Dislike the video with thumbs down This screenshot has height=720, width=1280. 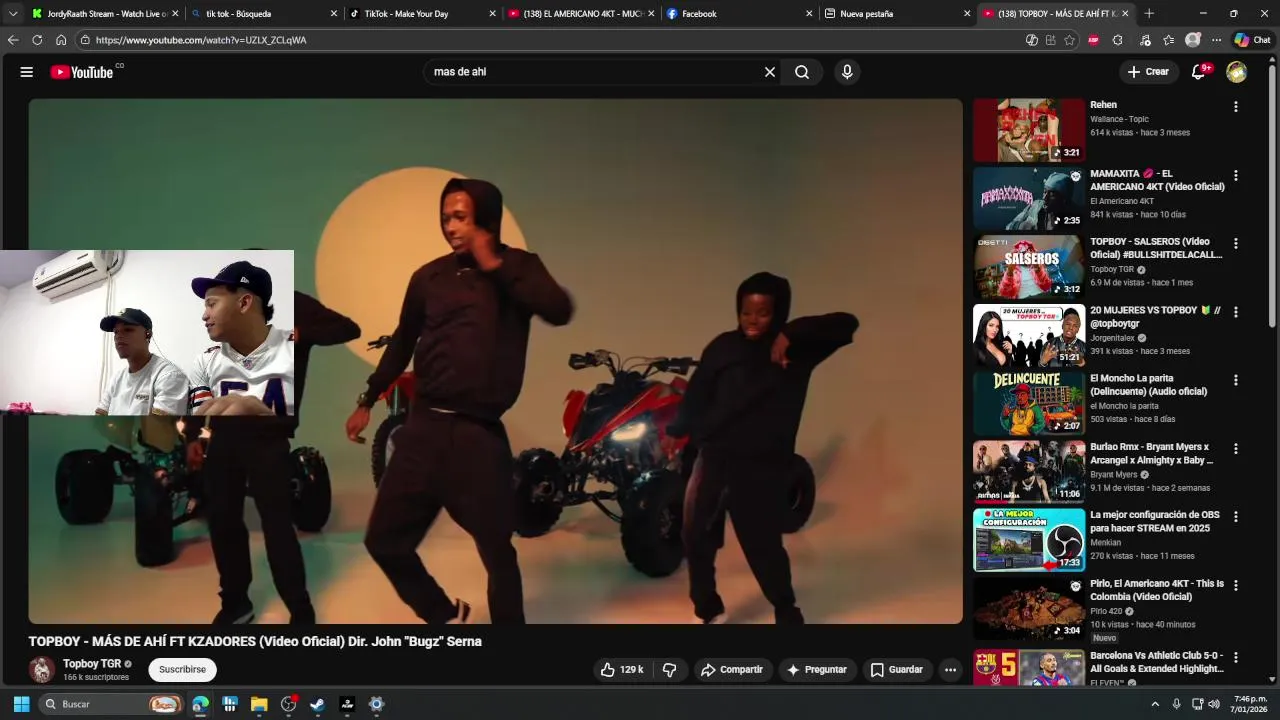tap(670, 670)
